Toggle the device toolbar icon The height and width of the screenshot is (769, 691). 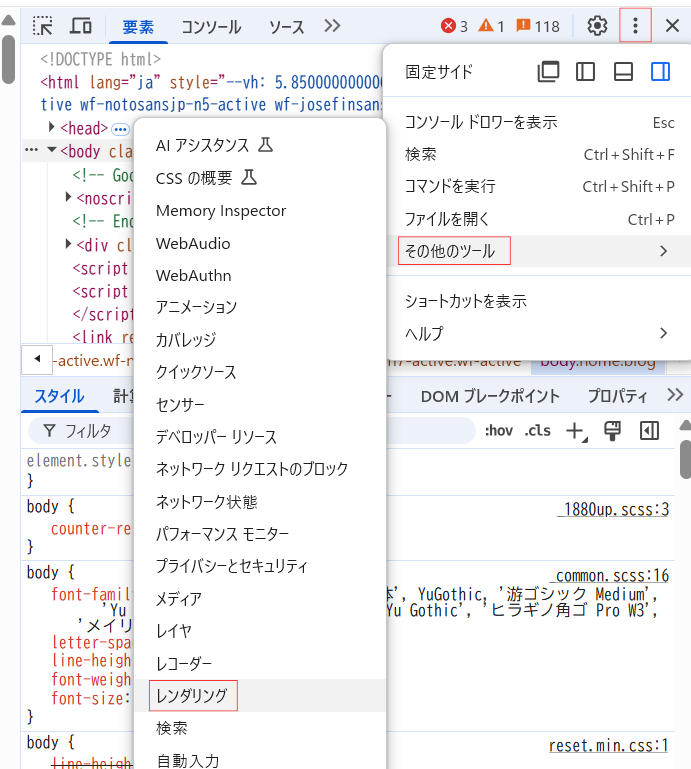(81, 26)
